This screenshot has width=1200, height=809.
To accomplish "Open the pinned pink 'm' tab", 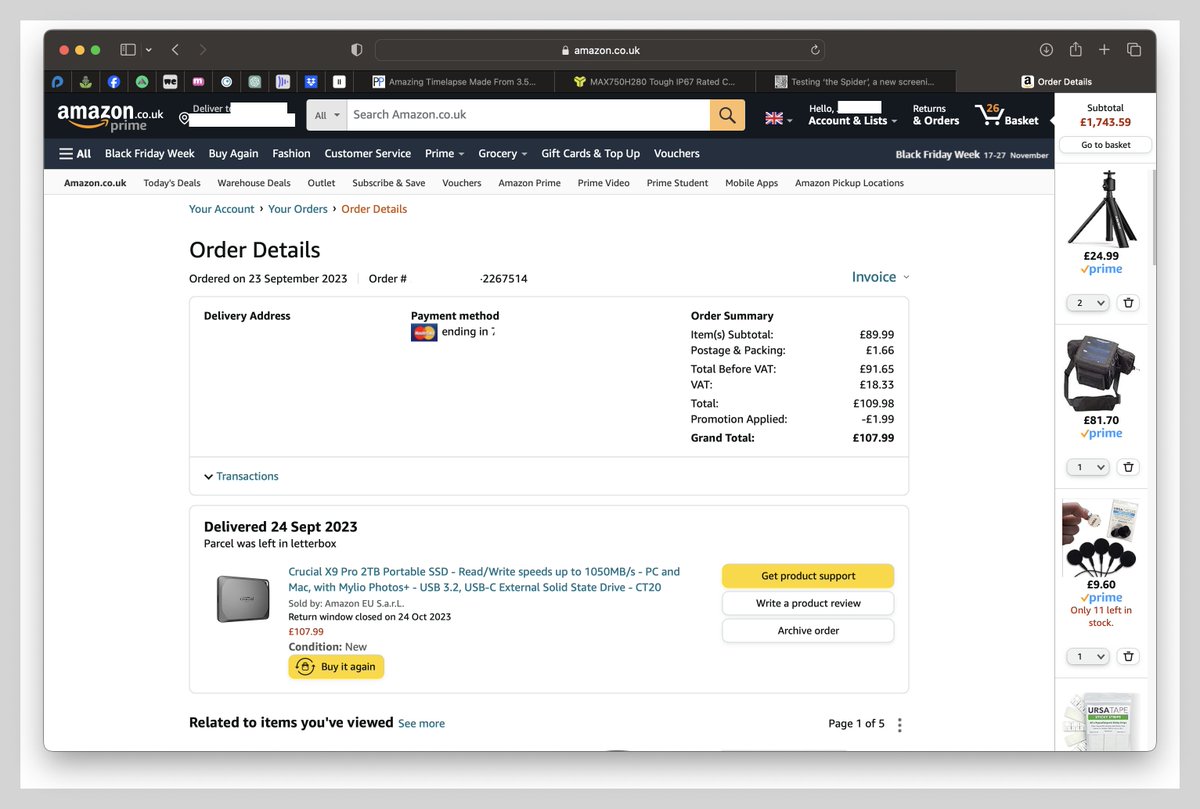I will (198, 81).
